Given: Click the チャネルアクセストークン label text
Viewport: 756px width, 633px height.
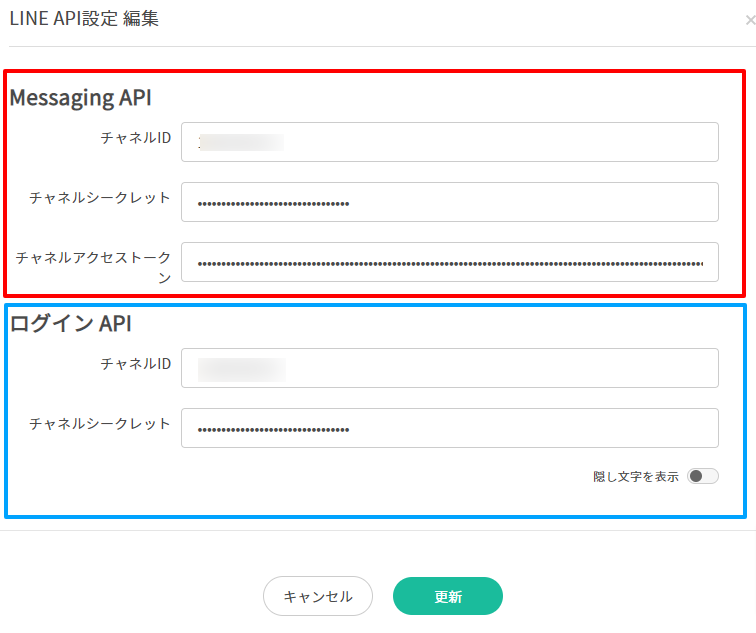Looking at the screenshot, I should [x=94, y=267].
